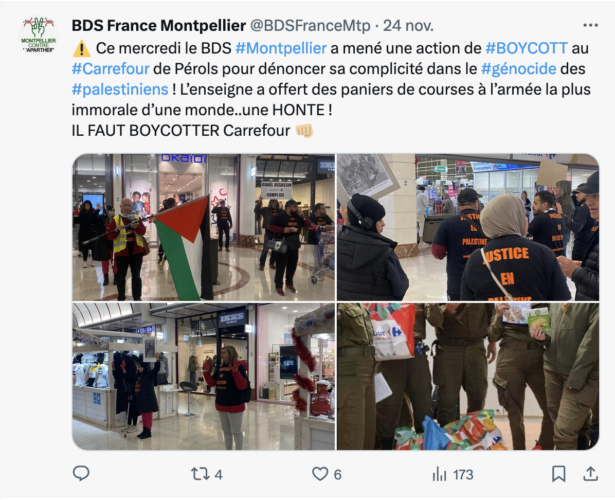Follow the #palestiniens hashtag
Viewport: 615px width, 500px height.
click(x=120, y=89)
